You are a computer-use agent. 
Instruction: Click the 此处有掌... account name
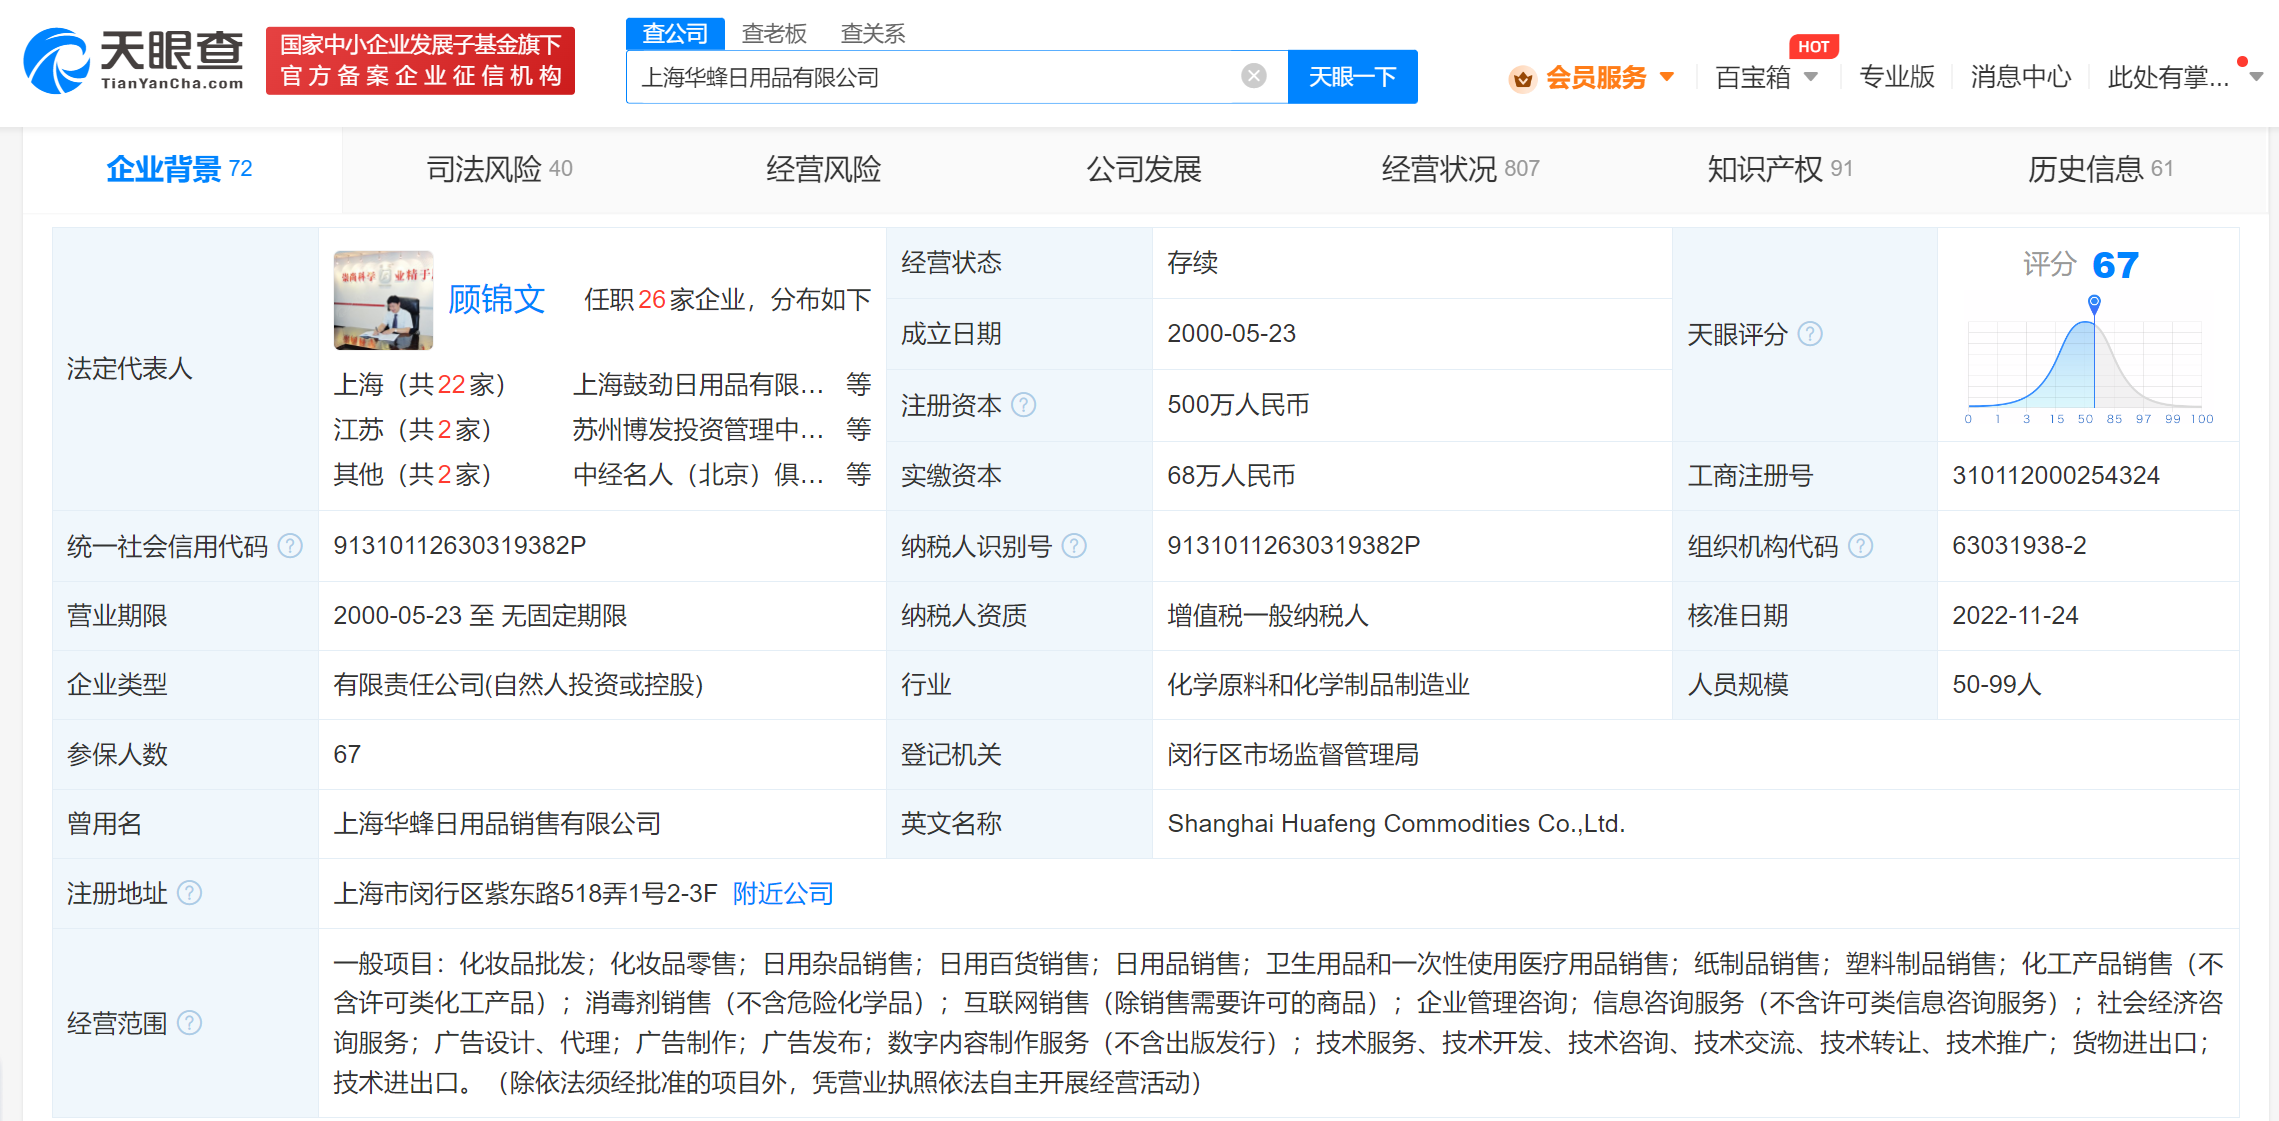pyautogui.click(x=2168, y=77)
